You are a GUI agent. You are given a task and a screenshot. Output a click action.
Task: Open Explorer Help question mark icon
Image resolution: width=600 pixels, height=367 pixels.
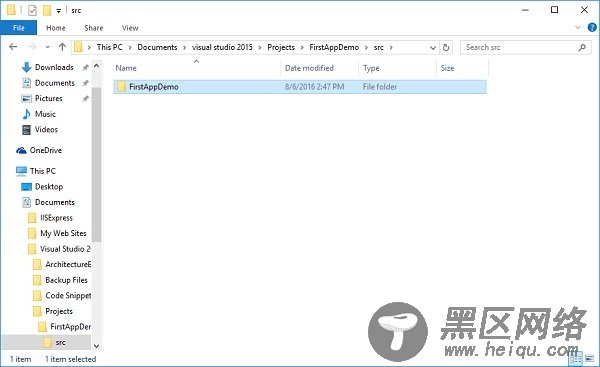click(x=592, y=28)
